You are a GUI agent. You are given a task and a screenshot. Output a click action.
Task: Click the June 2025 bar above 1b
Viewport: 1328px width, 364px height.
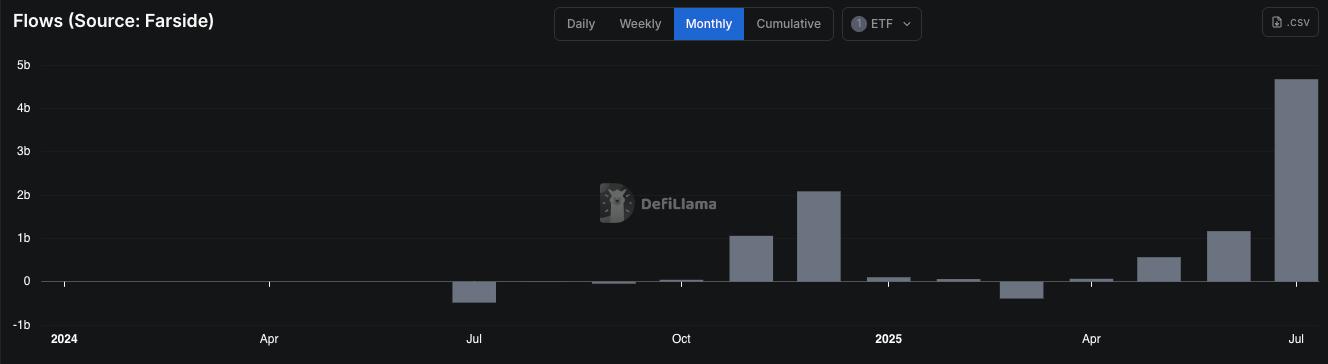pyautogui.click(x=1228, y=256)
